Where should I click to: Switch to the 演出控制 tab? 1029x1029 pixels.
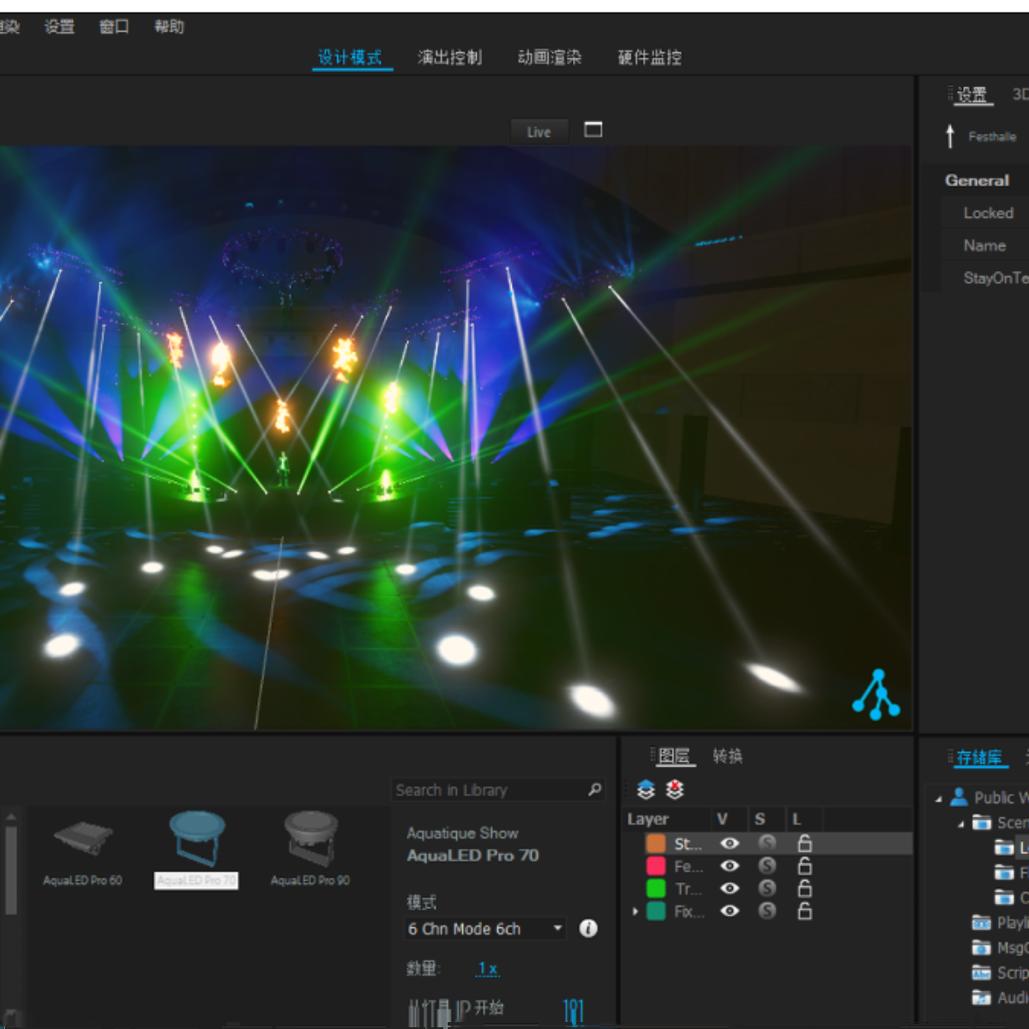click(x=450, y=57)
